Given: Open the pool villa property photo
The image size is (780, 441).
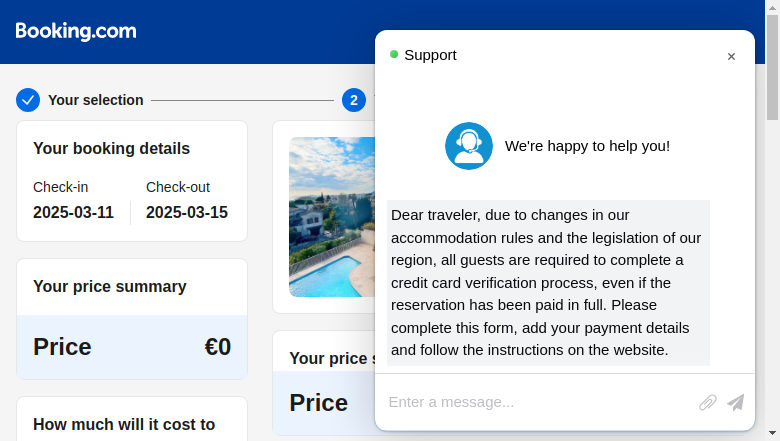Looking at the screenshot, I should (x=332, y=217).
